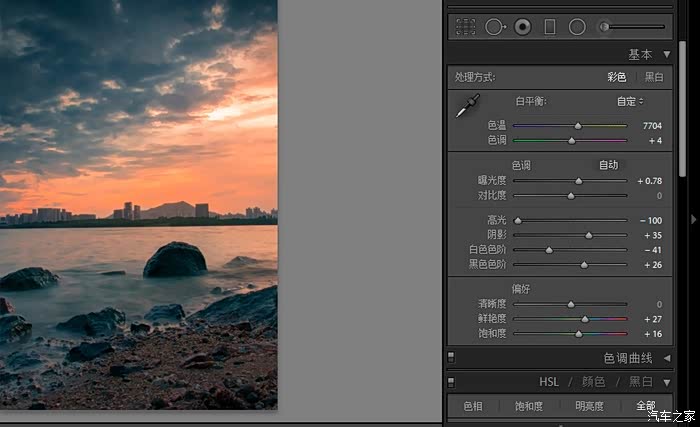Select the Spot Removal tool
The width and height of the screenshot is (700, 427).
tap(494, 27)
